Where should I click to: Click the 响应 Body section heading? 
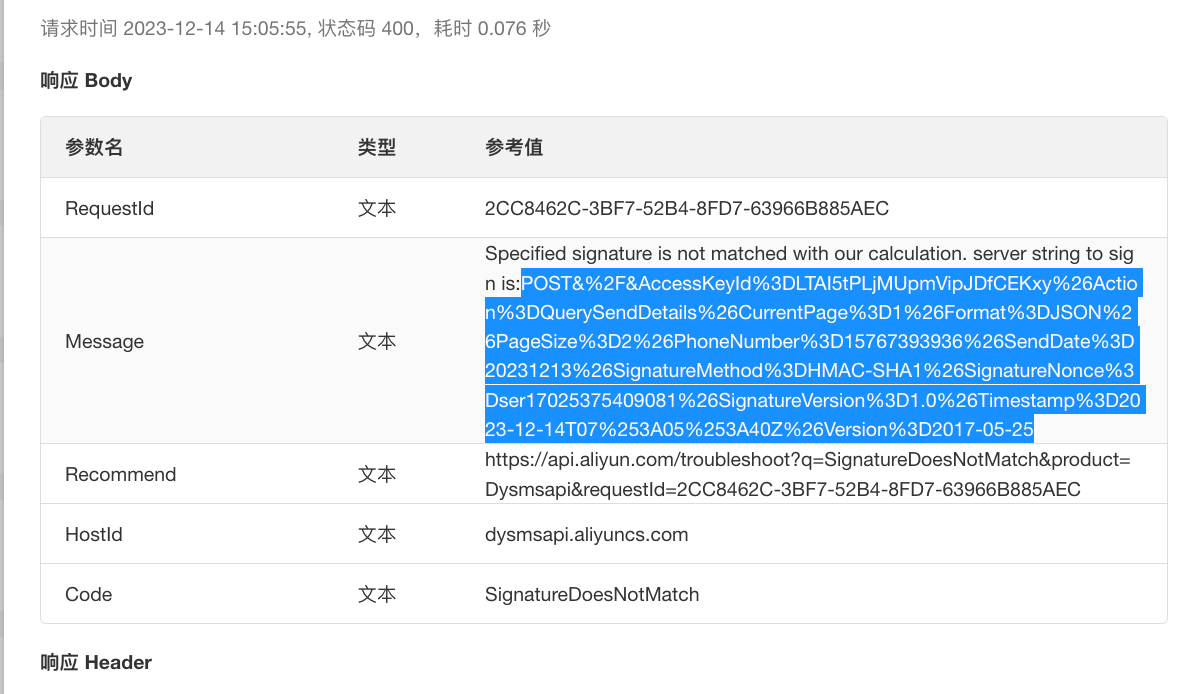click(86, 80)
